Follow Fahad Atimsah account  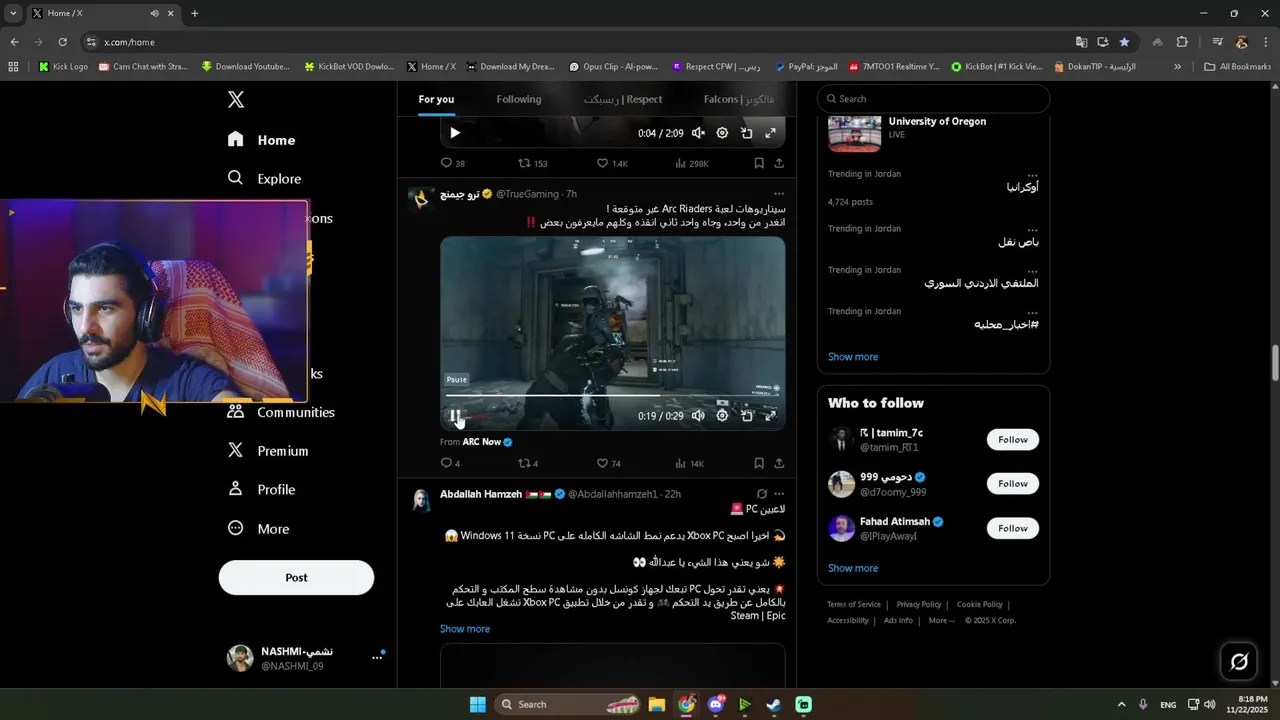[1013, 528]
